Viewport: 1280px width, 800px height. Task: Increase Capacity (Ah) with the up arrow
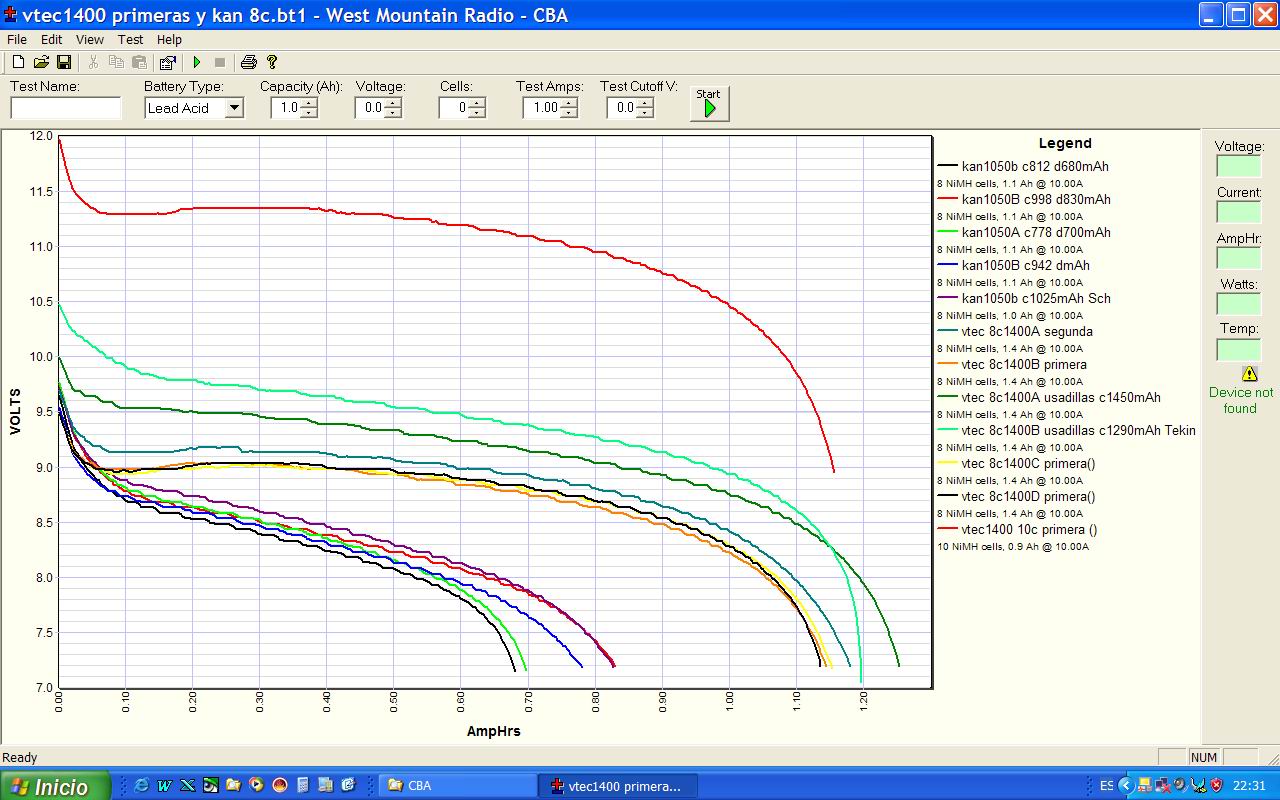click(309, 103)
